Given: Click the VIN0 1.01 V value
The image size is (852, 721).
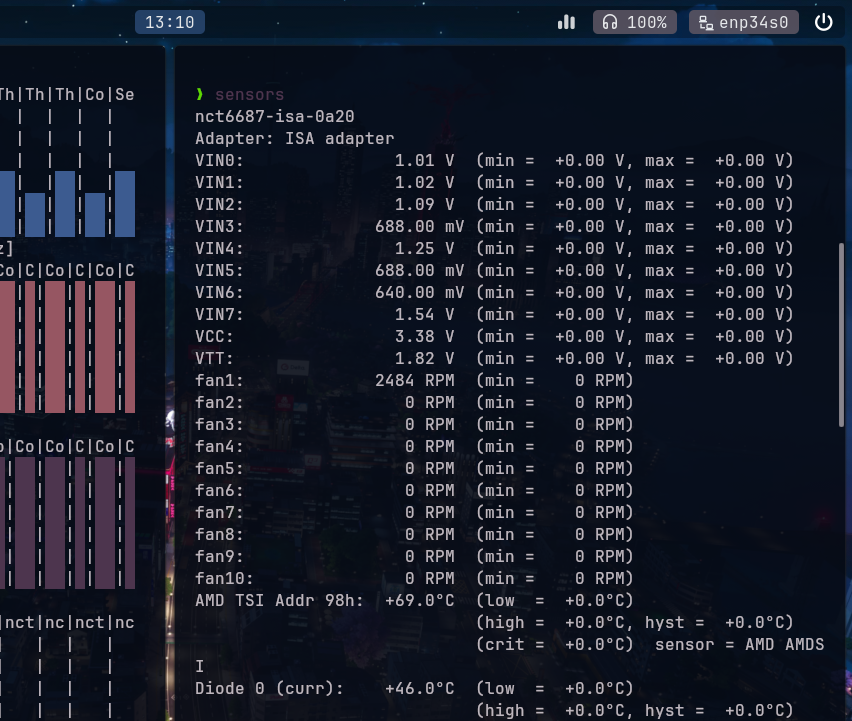Looking at the screenshot, I should point(424,160).
